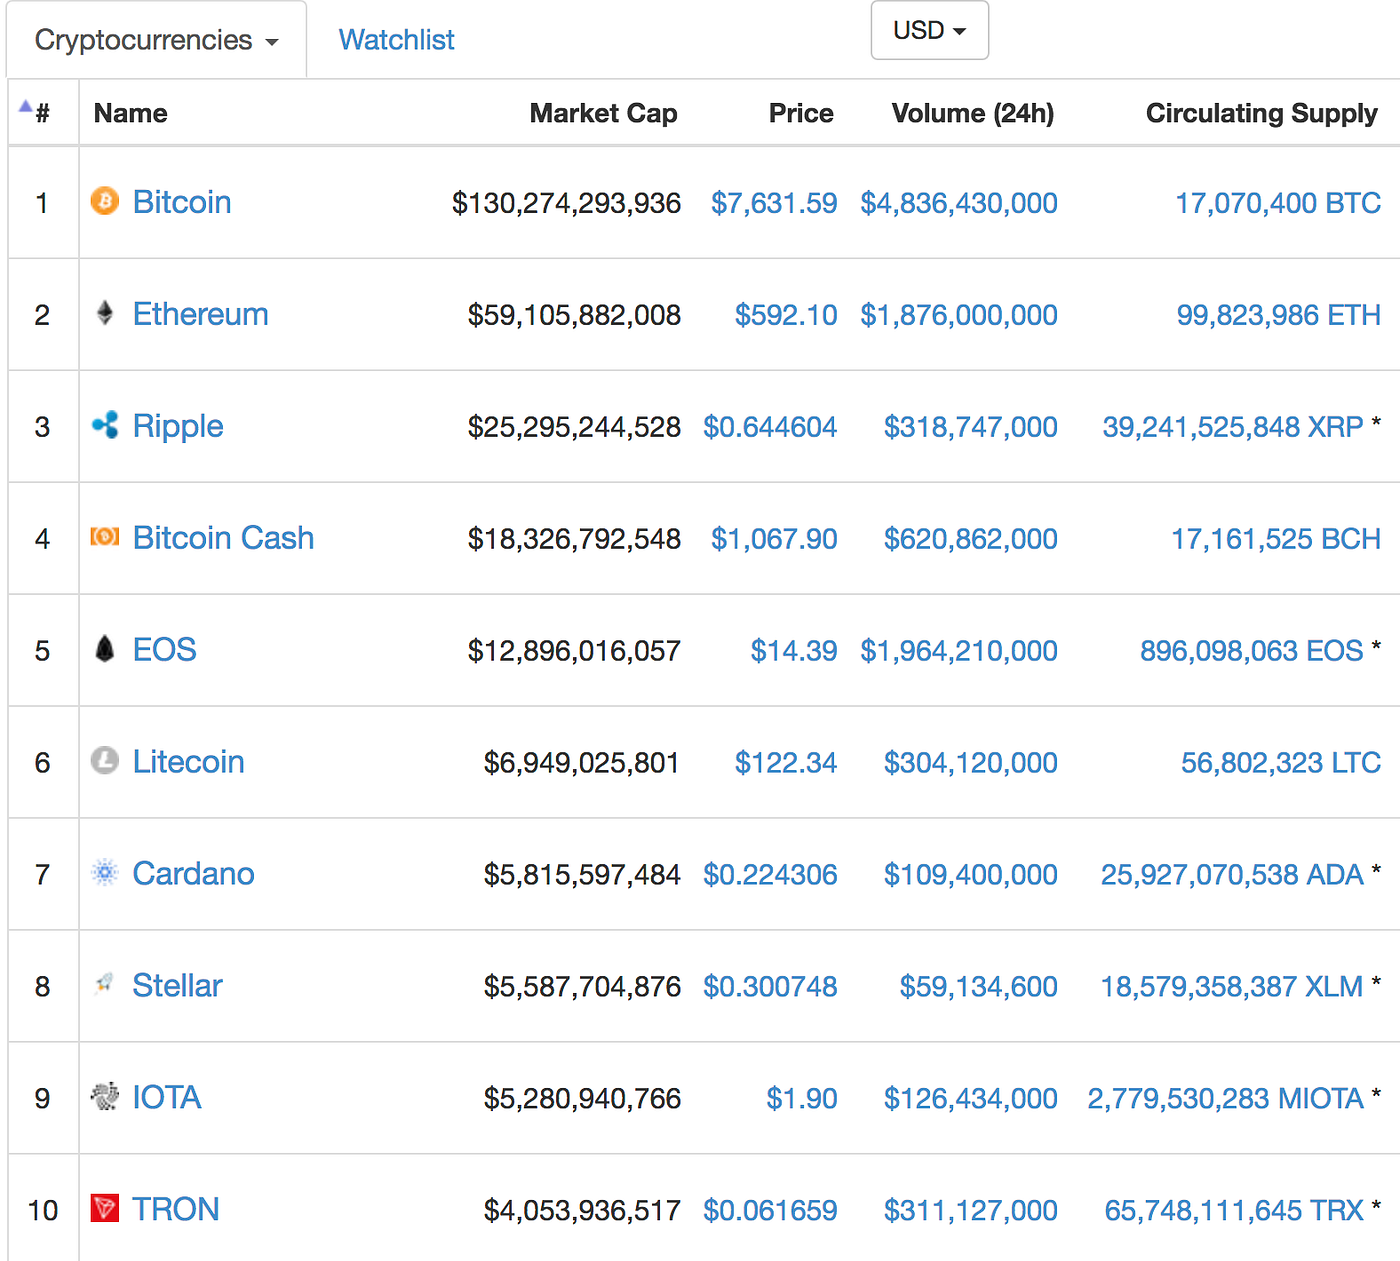This screenshot has height=1261, width=1400.
Task: Open the USD currency dropdown
Action: 930,30
